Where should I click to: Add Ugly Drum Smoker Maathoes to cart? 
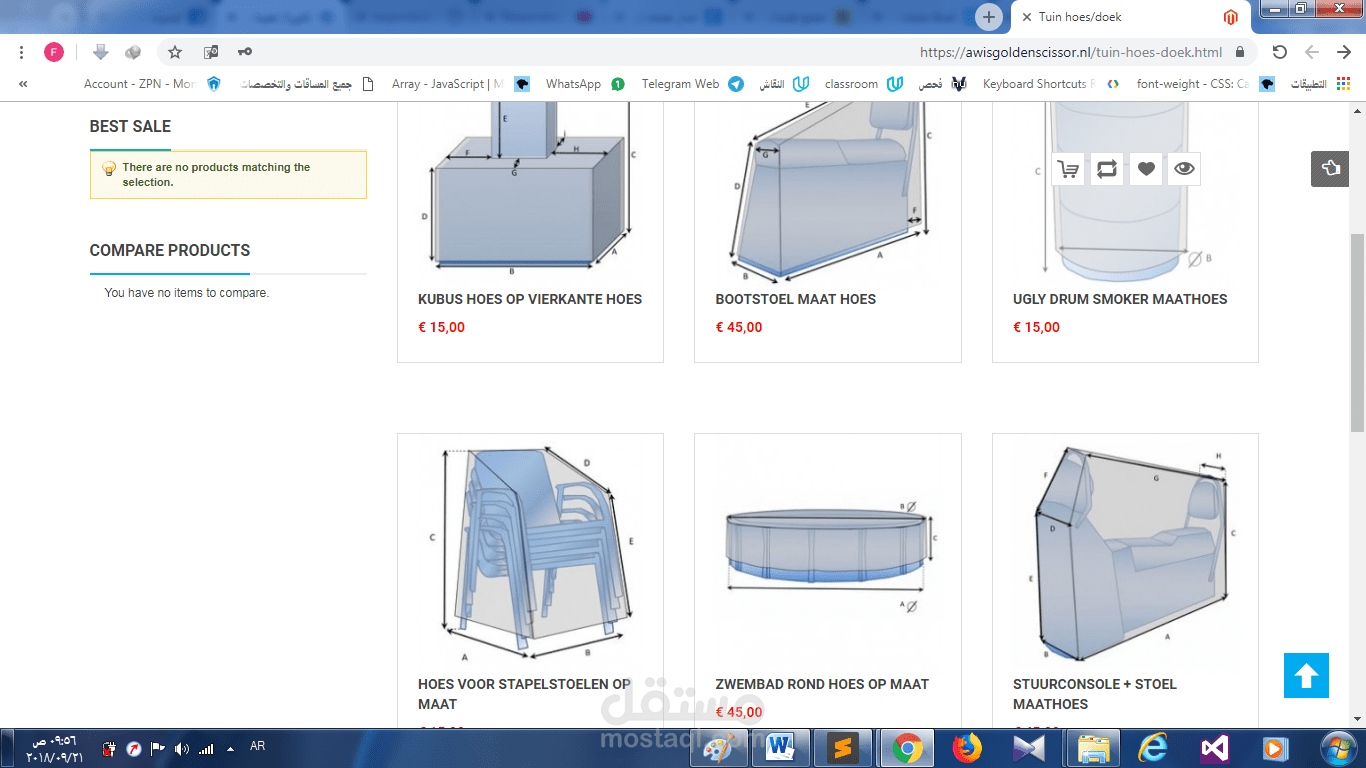pos(1068,169)
